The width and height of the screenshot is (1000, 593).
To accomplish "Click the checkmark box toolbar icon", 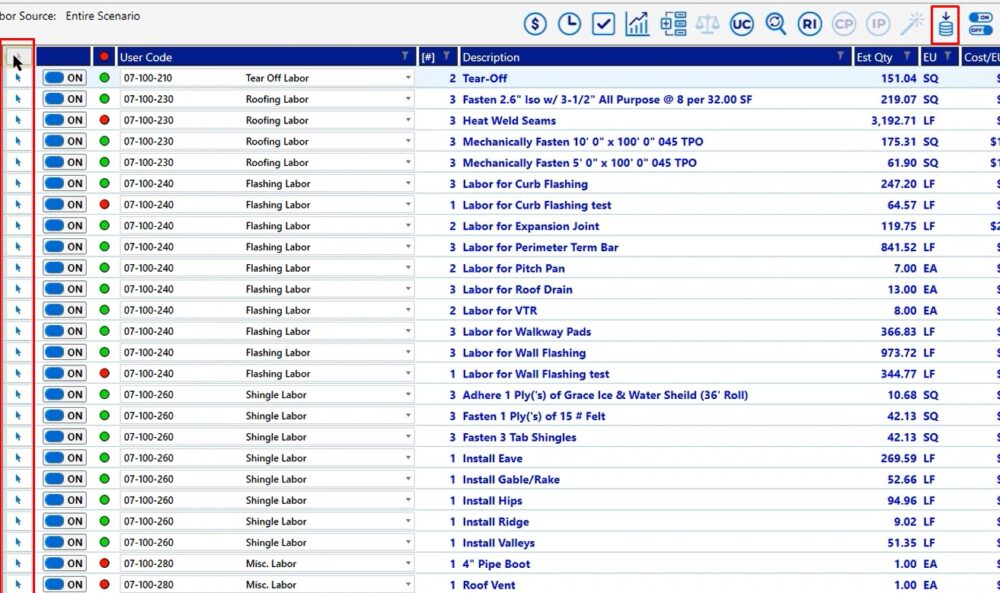I will (603, 24).
